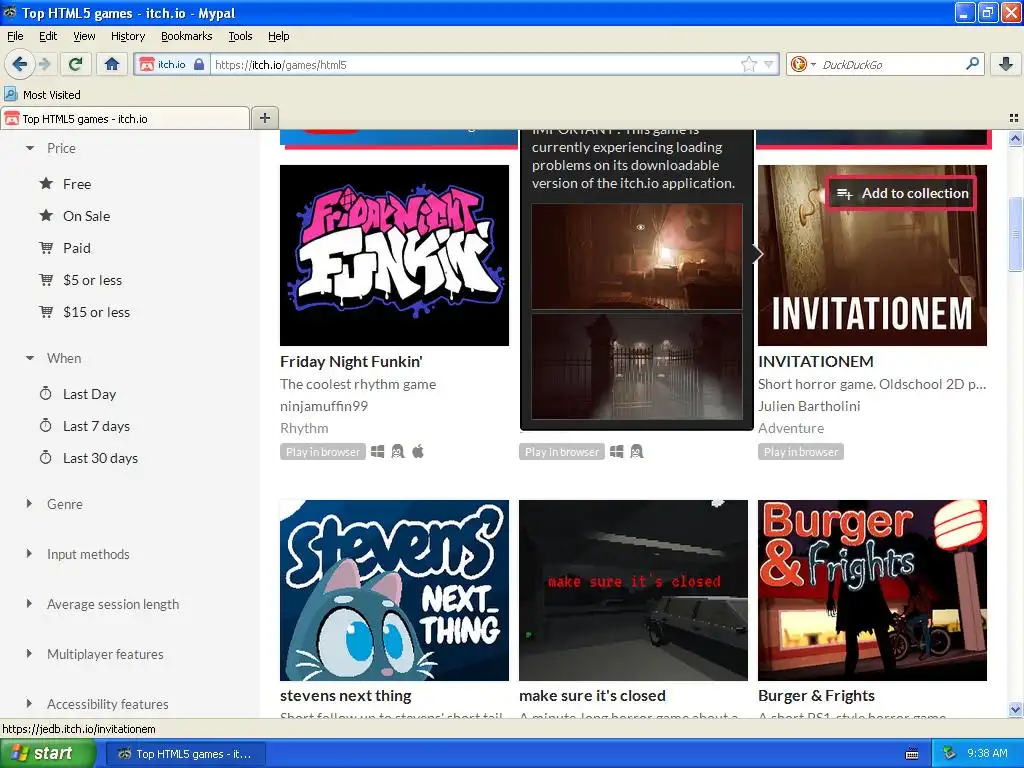The height and width of the screenshot is (768, 1024).
Task: Open the File menu
Action: [15, 36]
